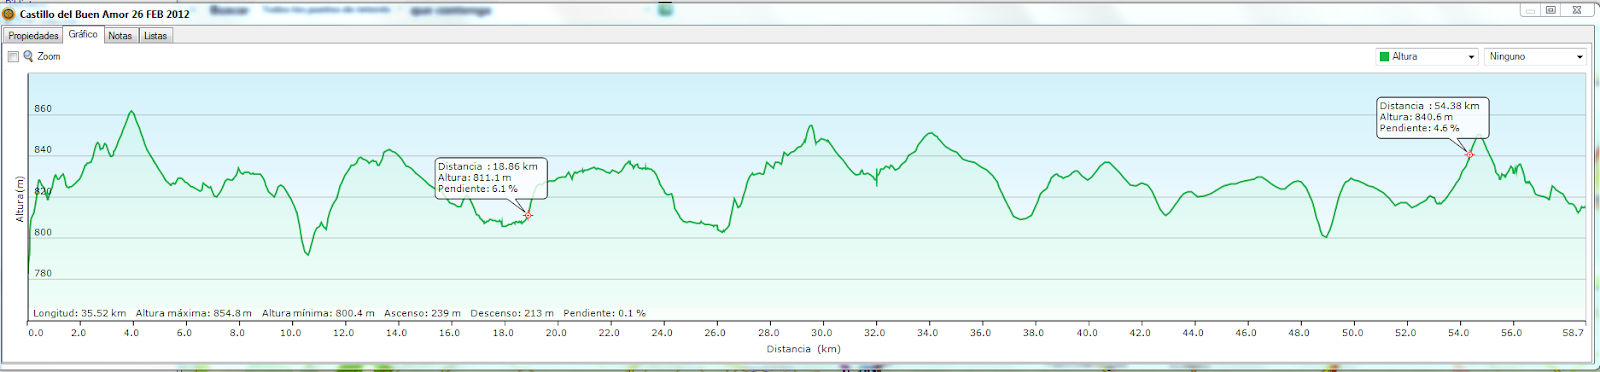
Task: Open the Altura dropdown
Action: pos(1426,57)
